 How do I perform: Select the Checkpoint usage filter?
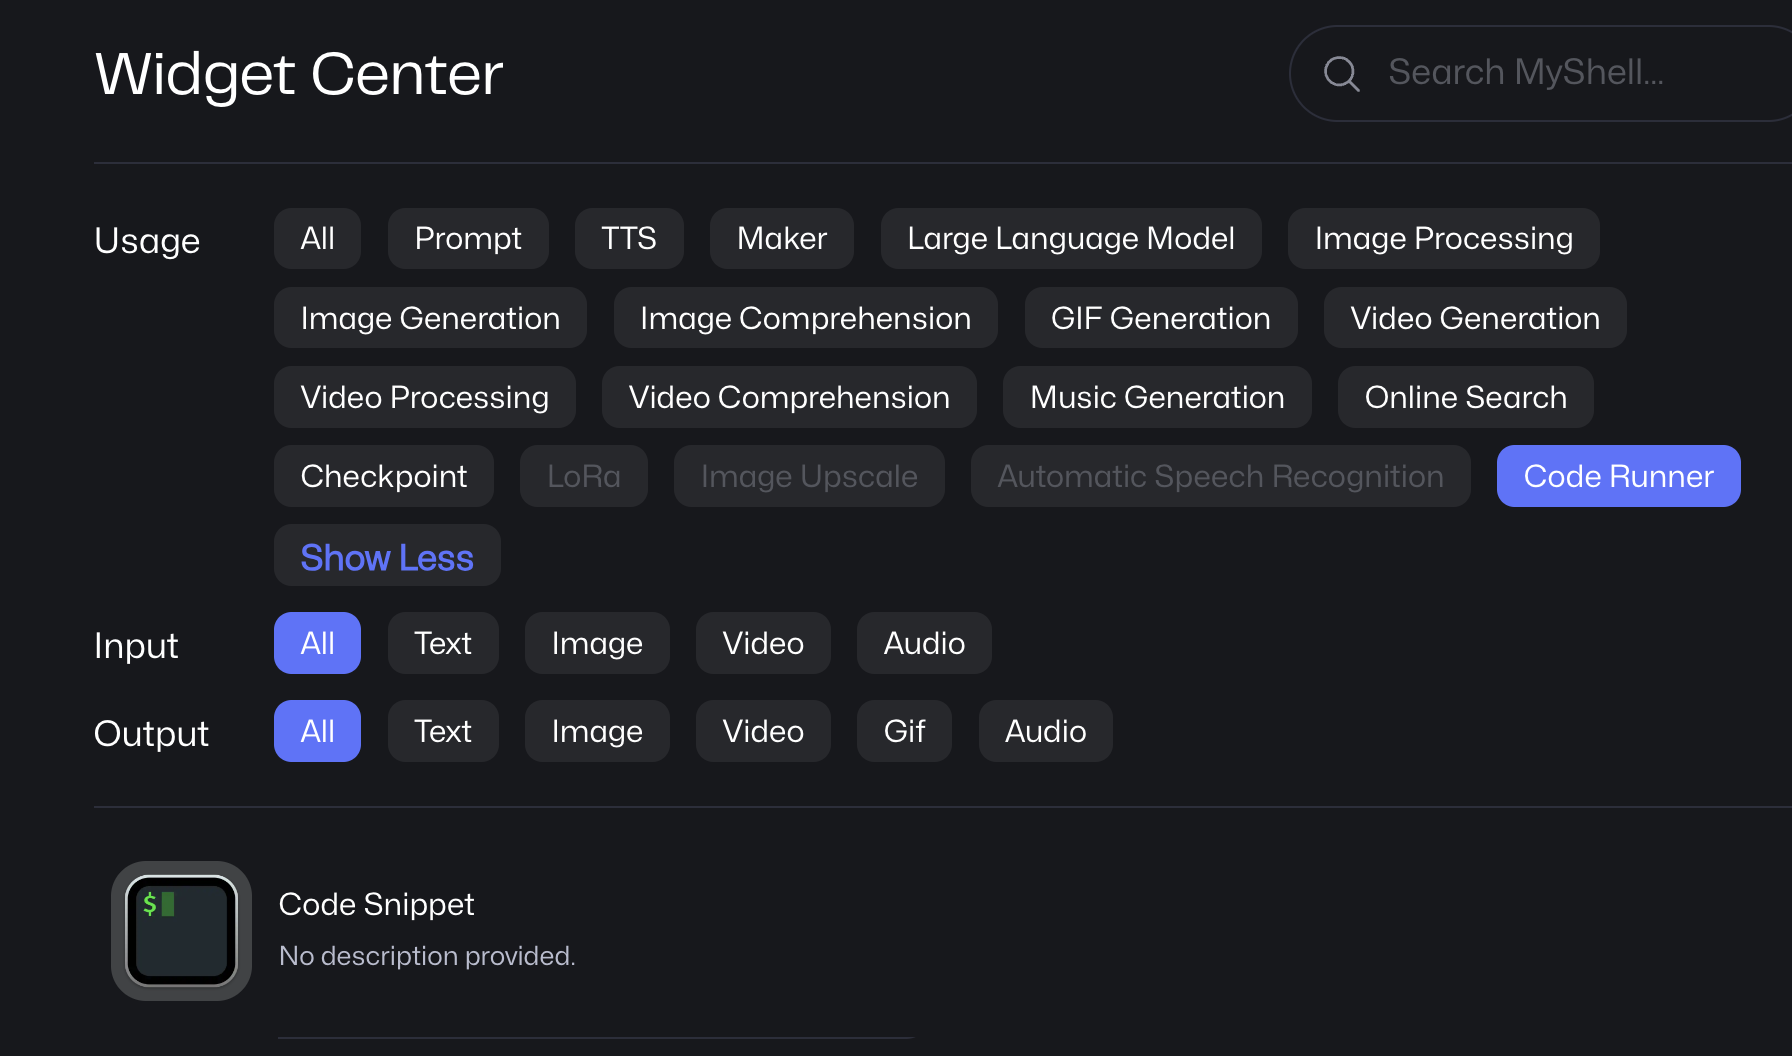pyautogui.click(x=383, y=476)
